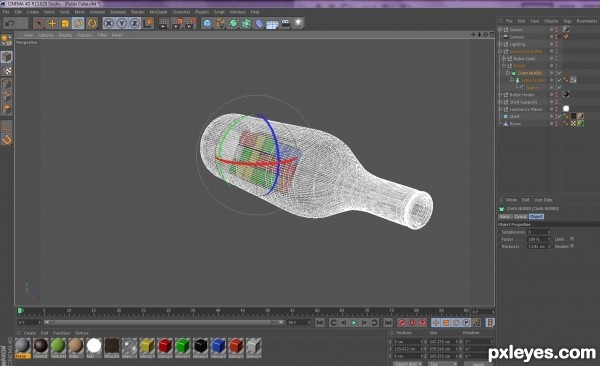Open the MoGraph menu

tap(158, 12)
